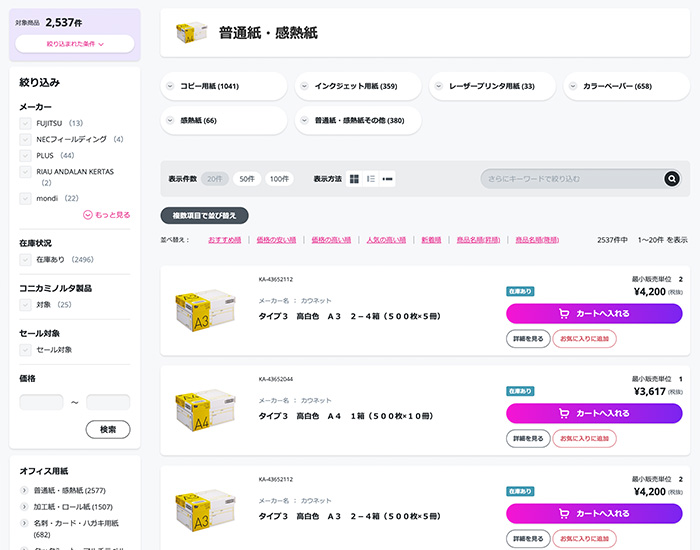Show 20件 per page
Image resolution: width=700 pixels, height=550 pixels.
215,179
